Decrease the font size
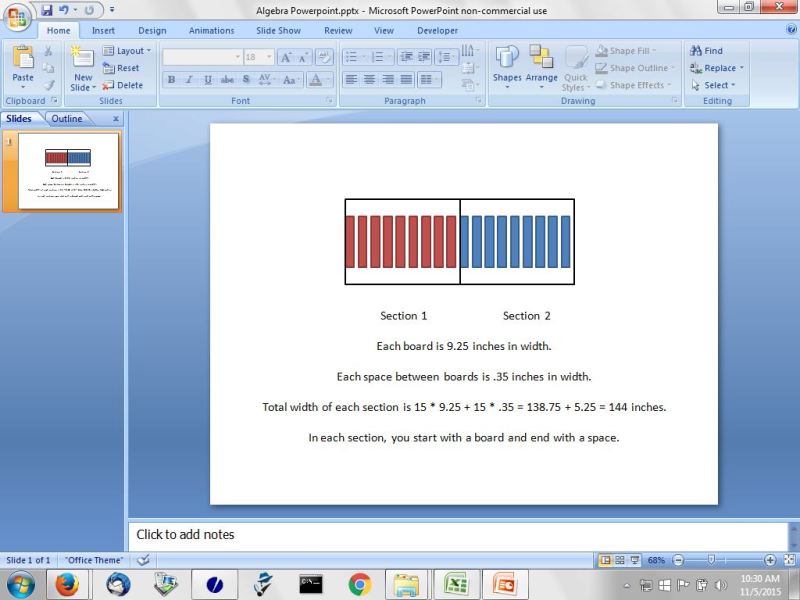 [303, 57]
